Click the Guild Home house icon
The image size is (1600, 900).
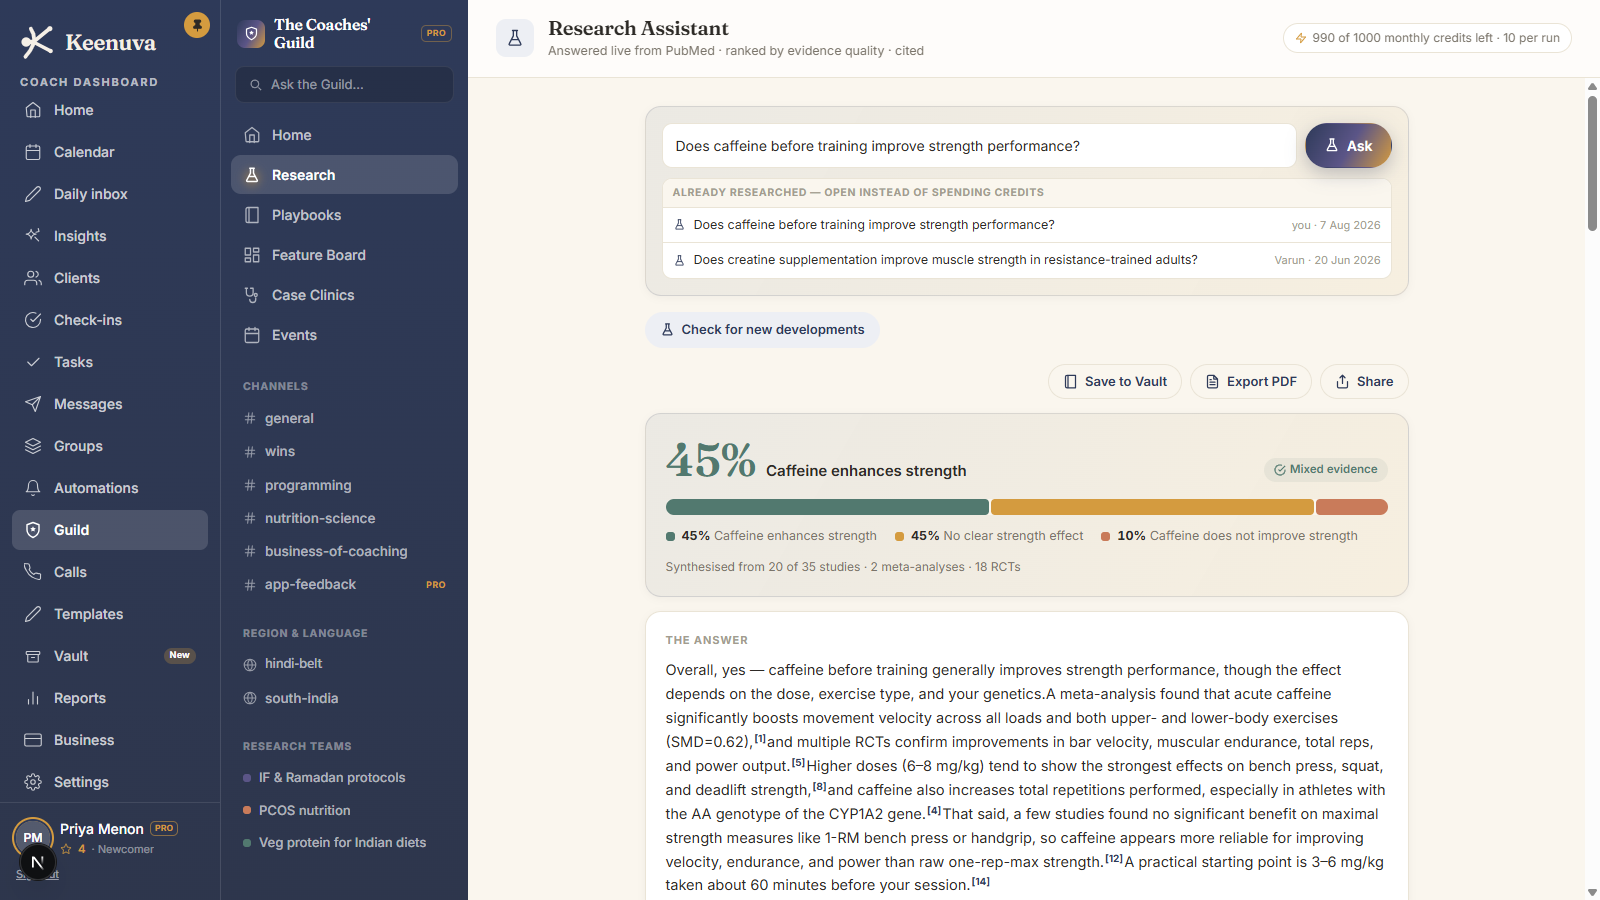click(x=252, y=135)
